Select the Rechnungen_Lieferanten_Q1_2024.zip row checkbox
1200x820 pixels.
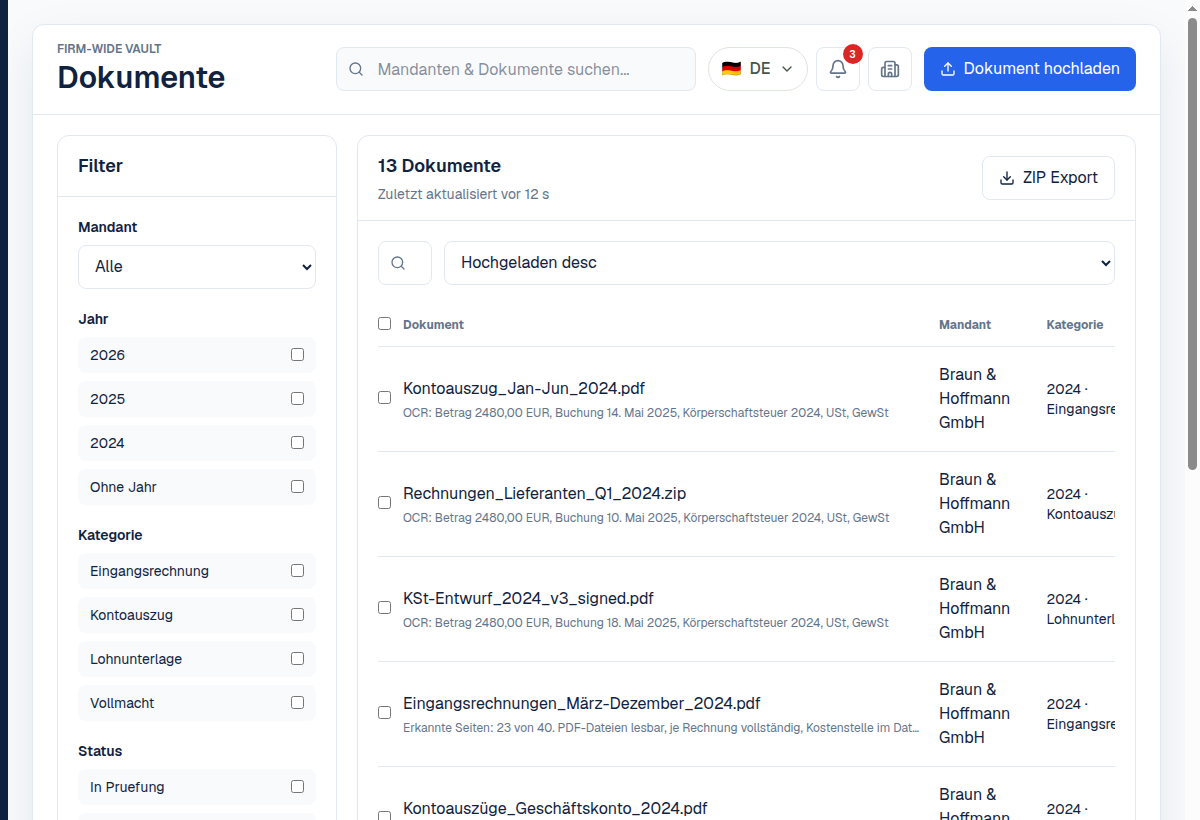coord(384,502)
